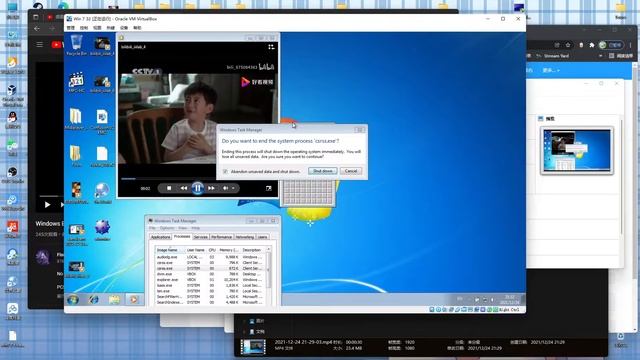Select the purple spiky ball desktop icon
This screenshot has width=640, height=360.
[x=102, y=229]
